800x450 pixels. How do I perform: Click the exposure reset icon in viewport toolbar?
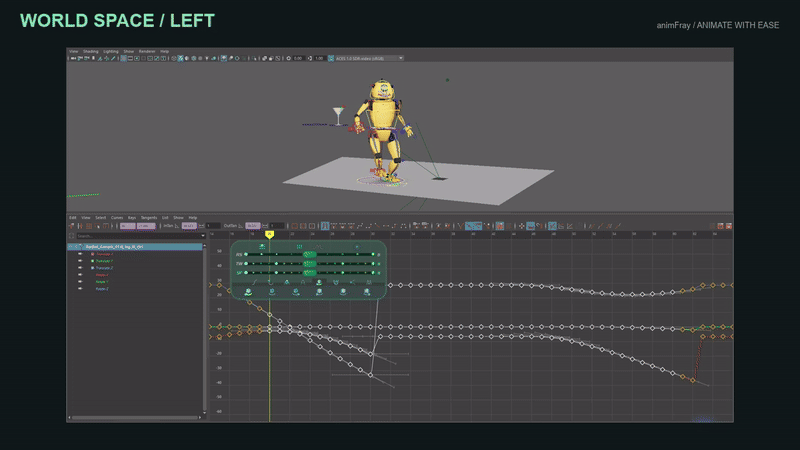click(x=288, y=58)
